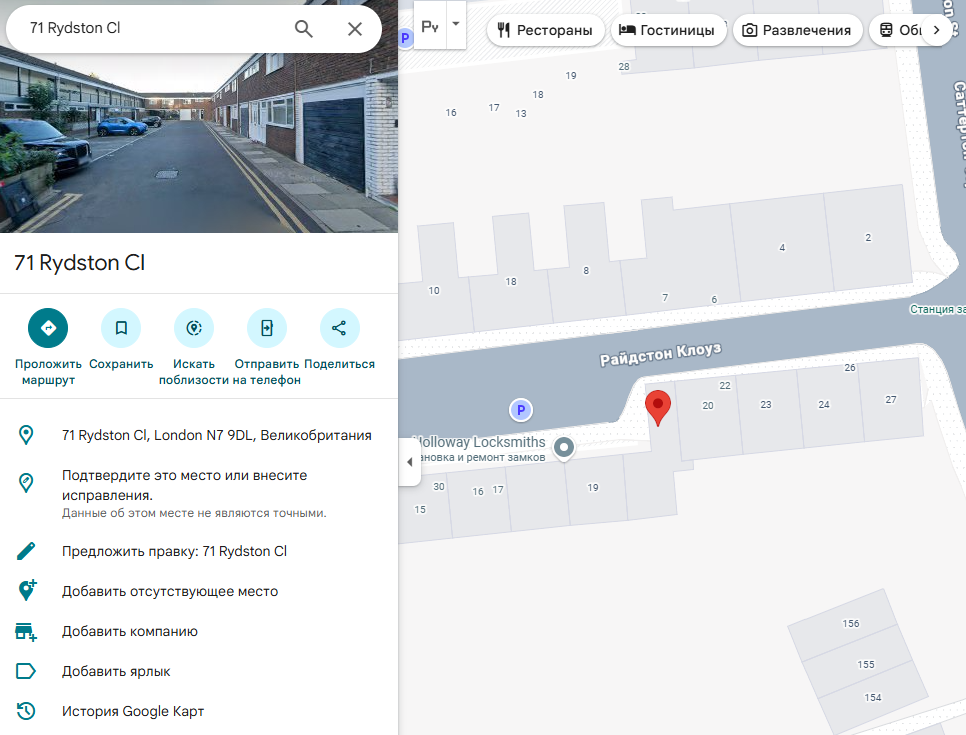The image size is (966, 735).
Task: Select the Рестораны category chip
Action: tap(546, 30)
